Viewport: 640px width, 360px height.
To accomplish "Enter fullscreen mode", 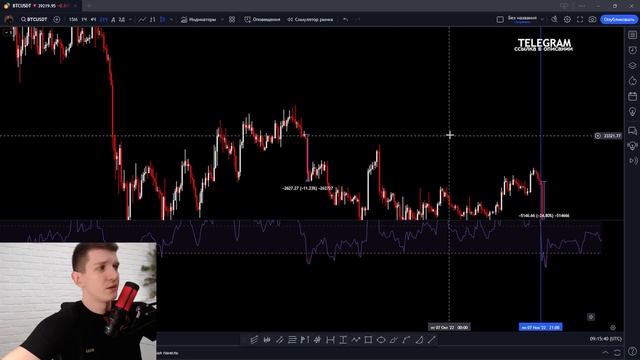I will click(x=580, y=20).
